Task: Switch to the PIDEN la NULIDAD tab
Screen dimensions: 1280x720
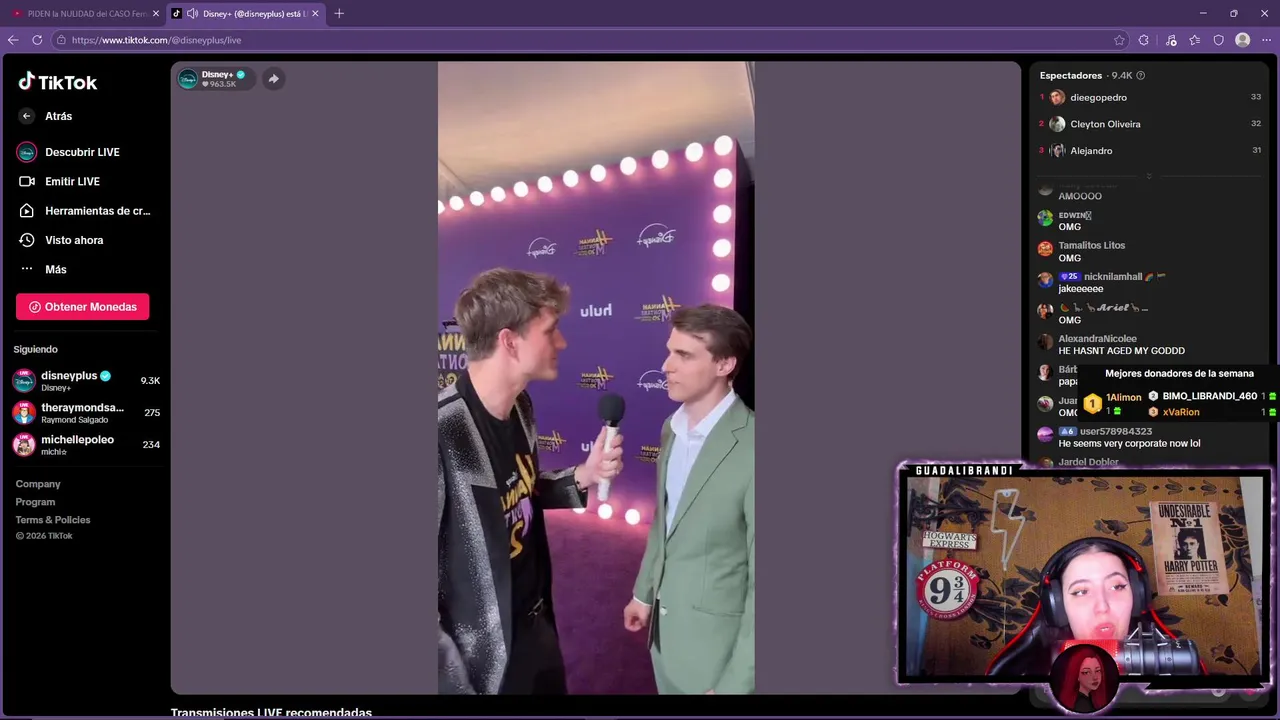Action: coord(87,14)
